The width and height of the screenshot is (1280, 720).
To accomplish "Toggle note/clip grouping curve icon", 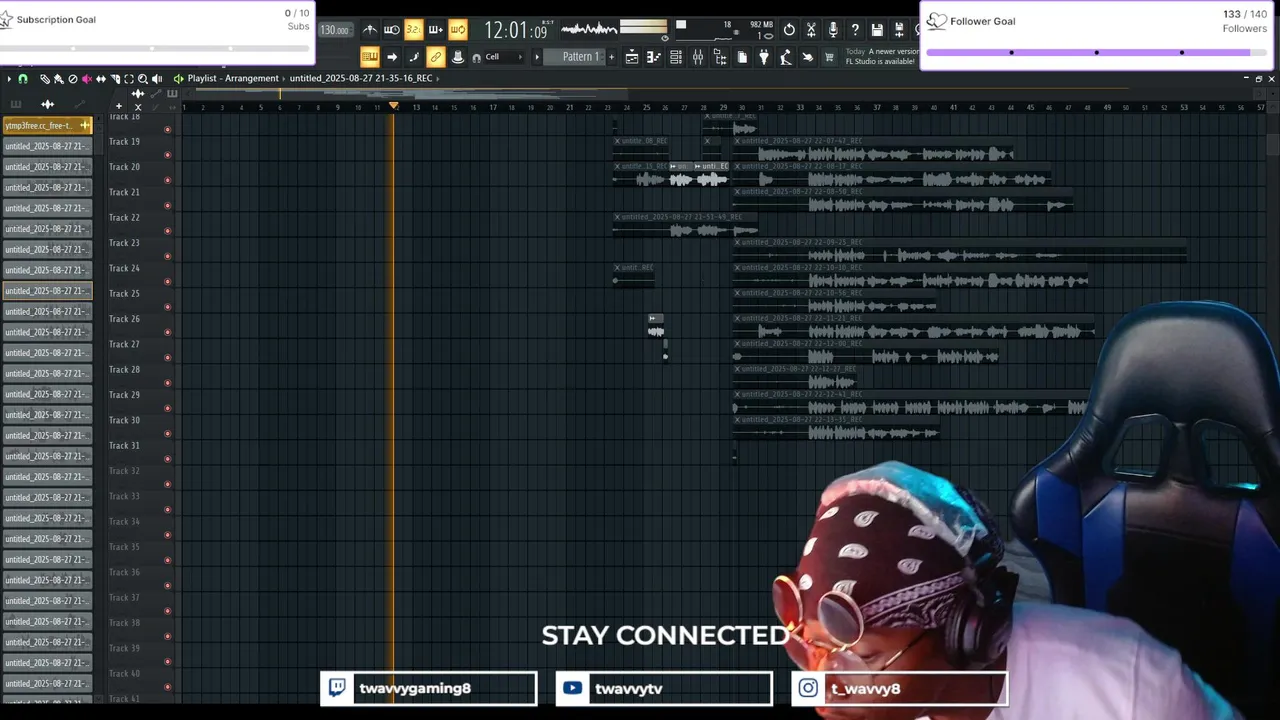I will (414, 57).
